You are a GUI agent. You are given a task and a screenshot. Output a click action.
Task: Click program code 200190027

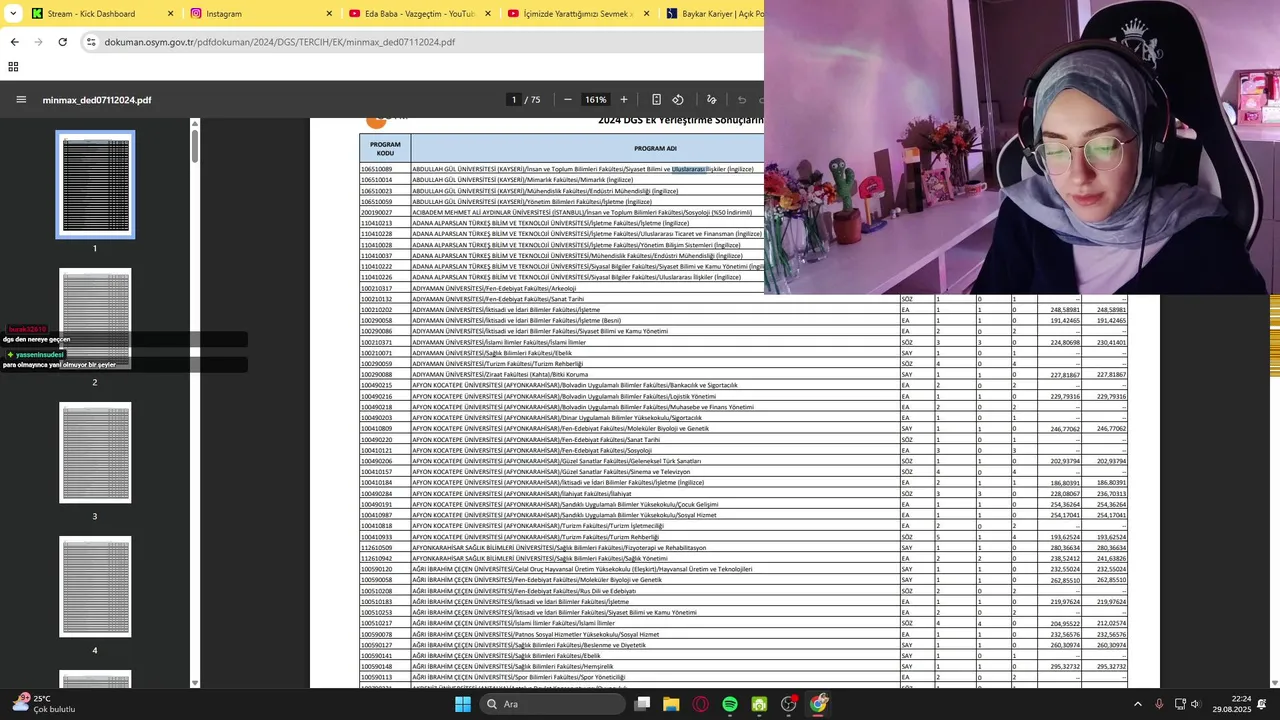click(x=376, y=212)
